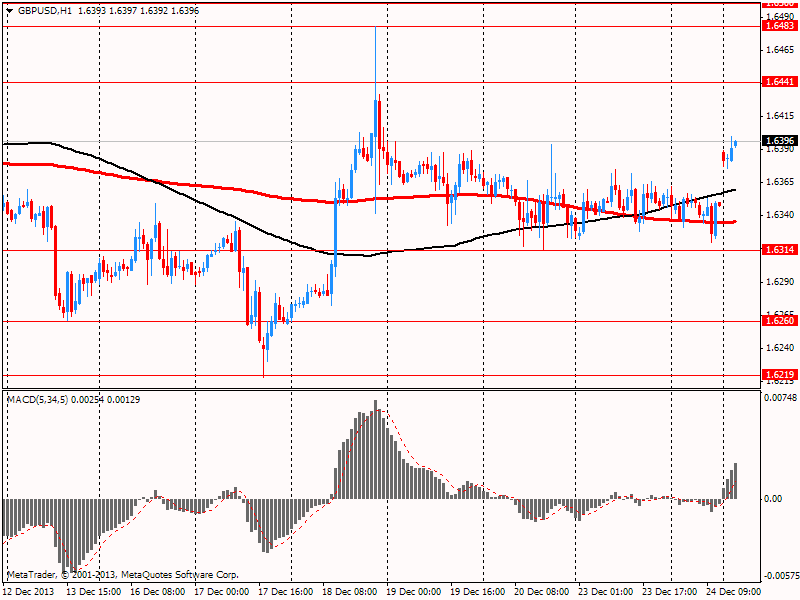800x600 pixels.
Task: Click the 1.6290 price scale value
Action: point(780,282)
